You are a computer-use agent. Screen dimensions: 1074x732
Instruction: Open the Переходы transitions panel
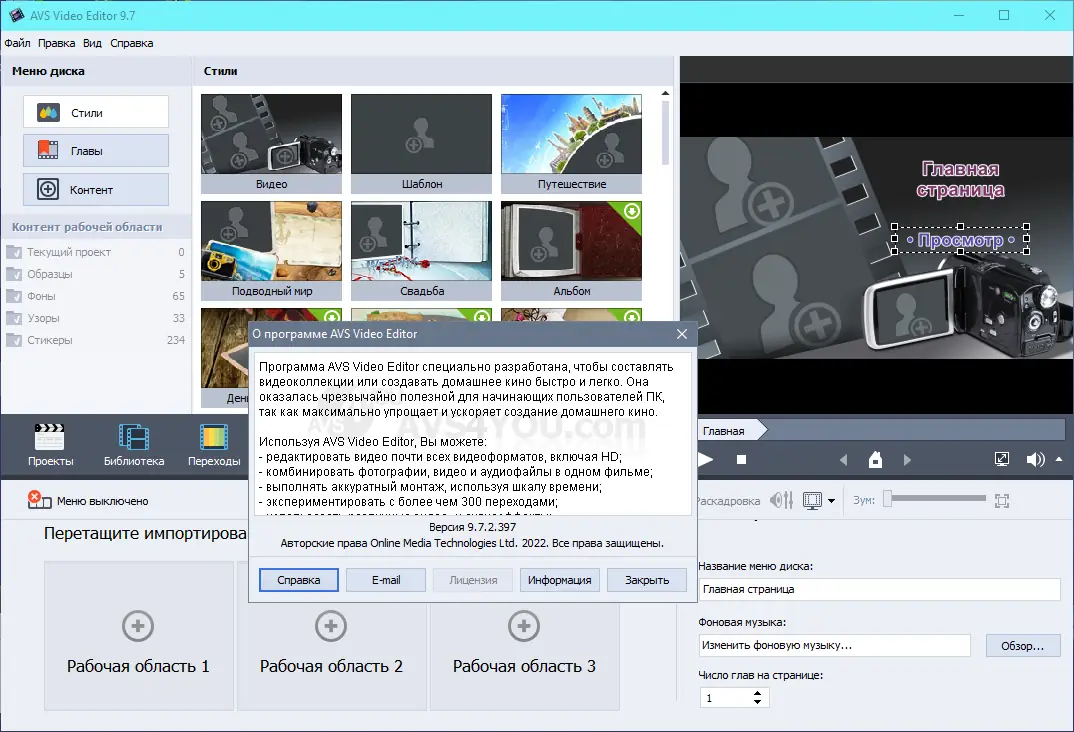214,445
